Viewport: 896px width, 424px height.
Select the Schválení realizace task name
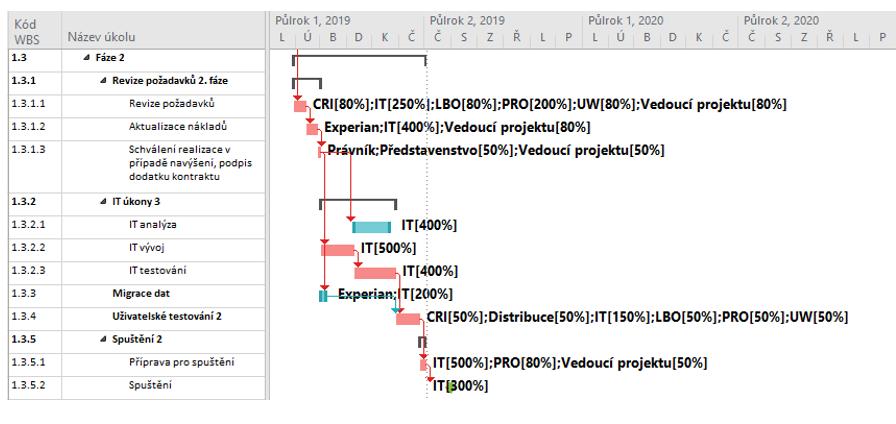pos(190,163)
